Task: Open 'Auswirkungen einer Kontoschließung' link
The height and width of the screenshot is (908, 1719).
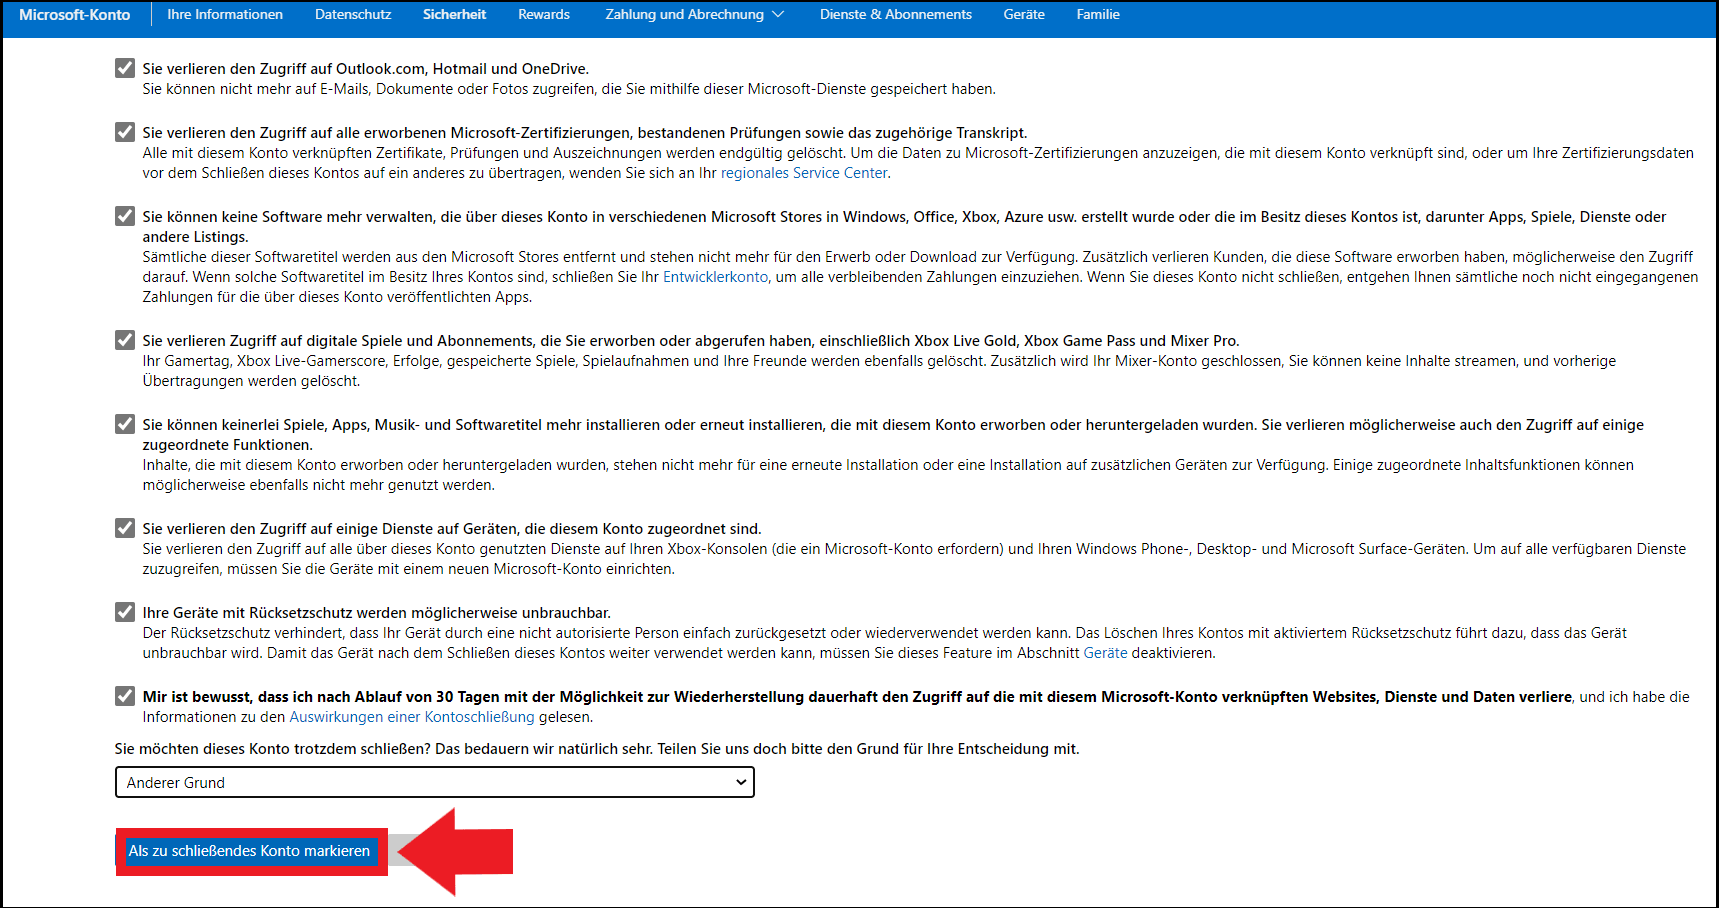Action: [x=412, y=717]
